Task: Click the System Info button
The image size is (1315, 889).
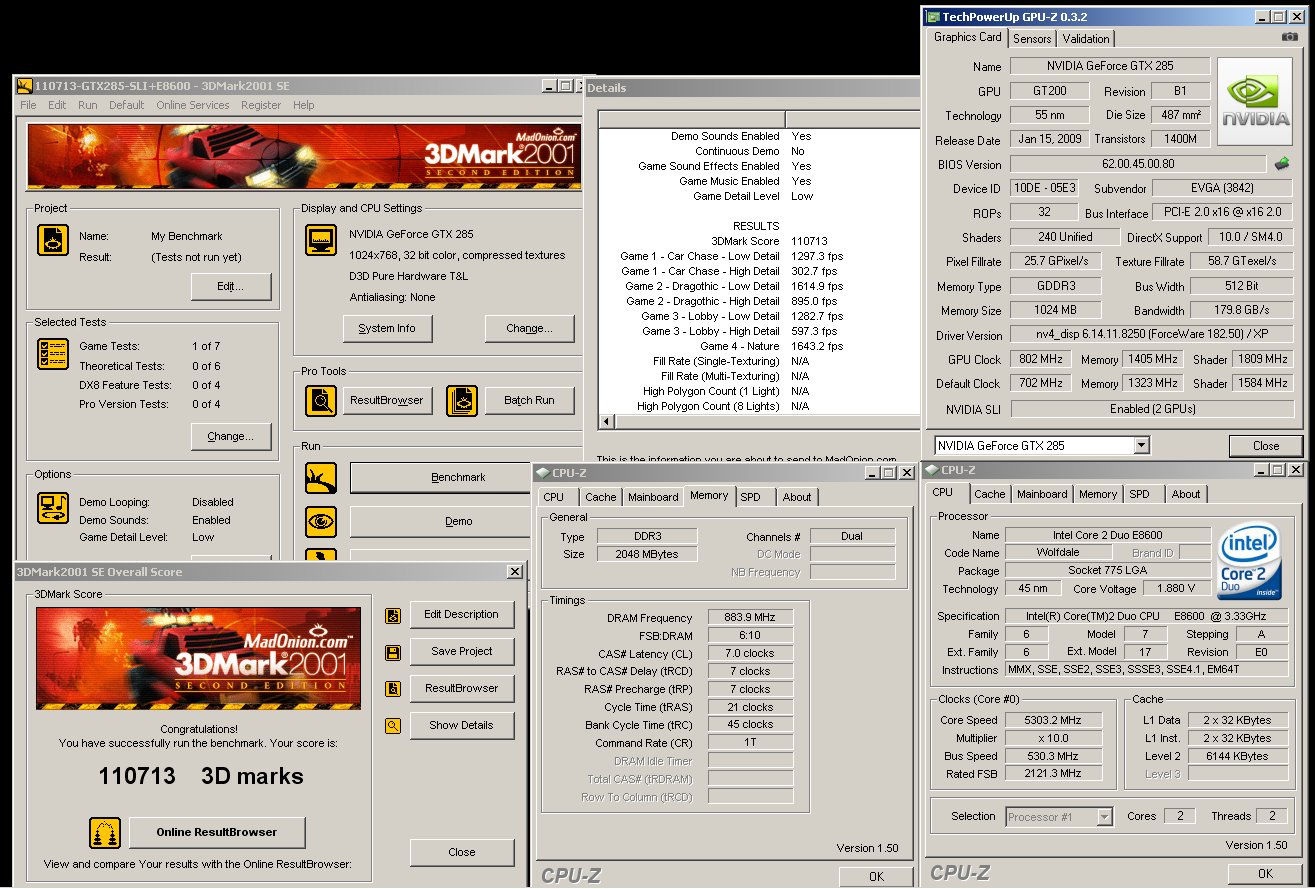Action: (387, 328)
